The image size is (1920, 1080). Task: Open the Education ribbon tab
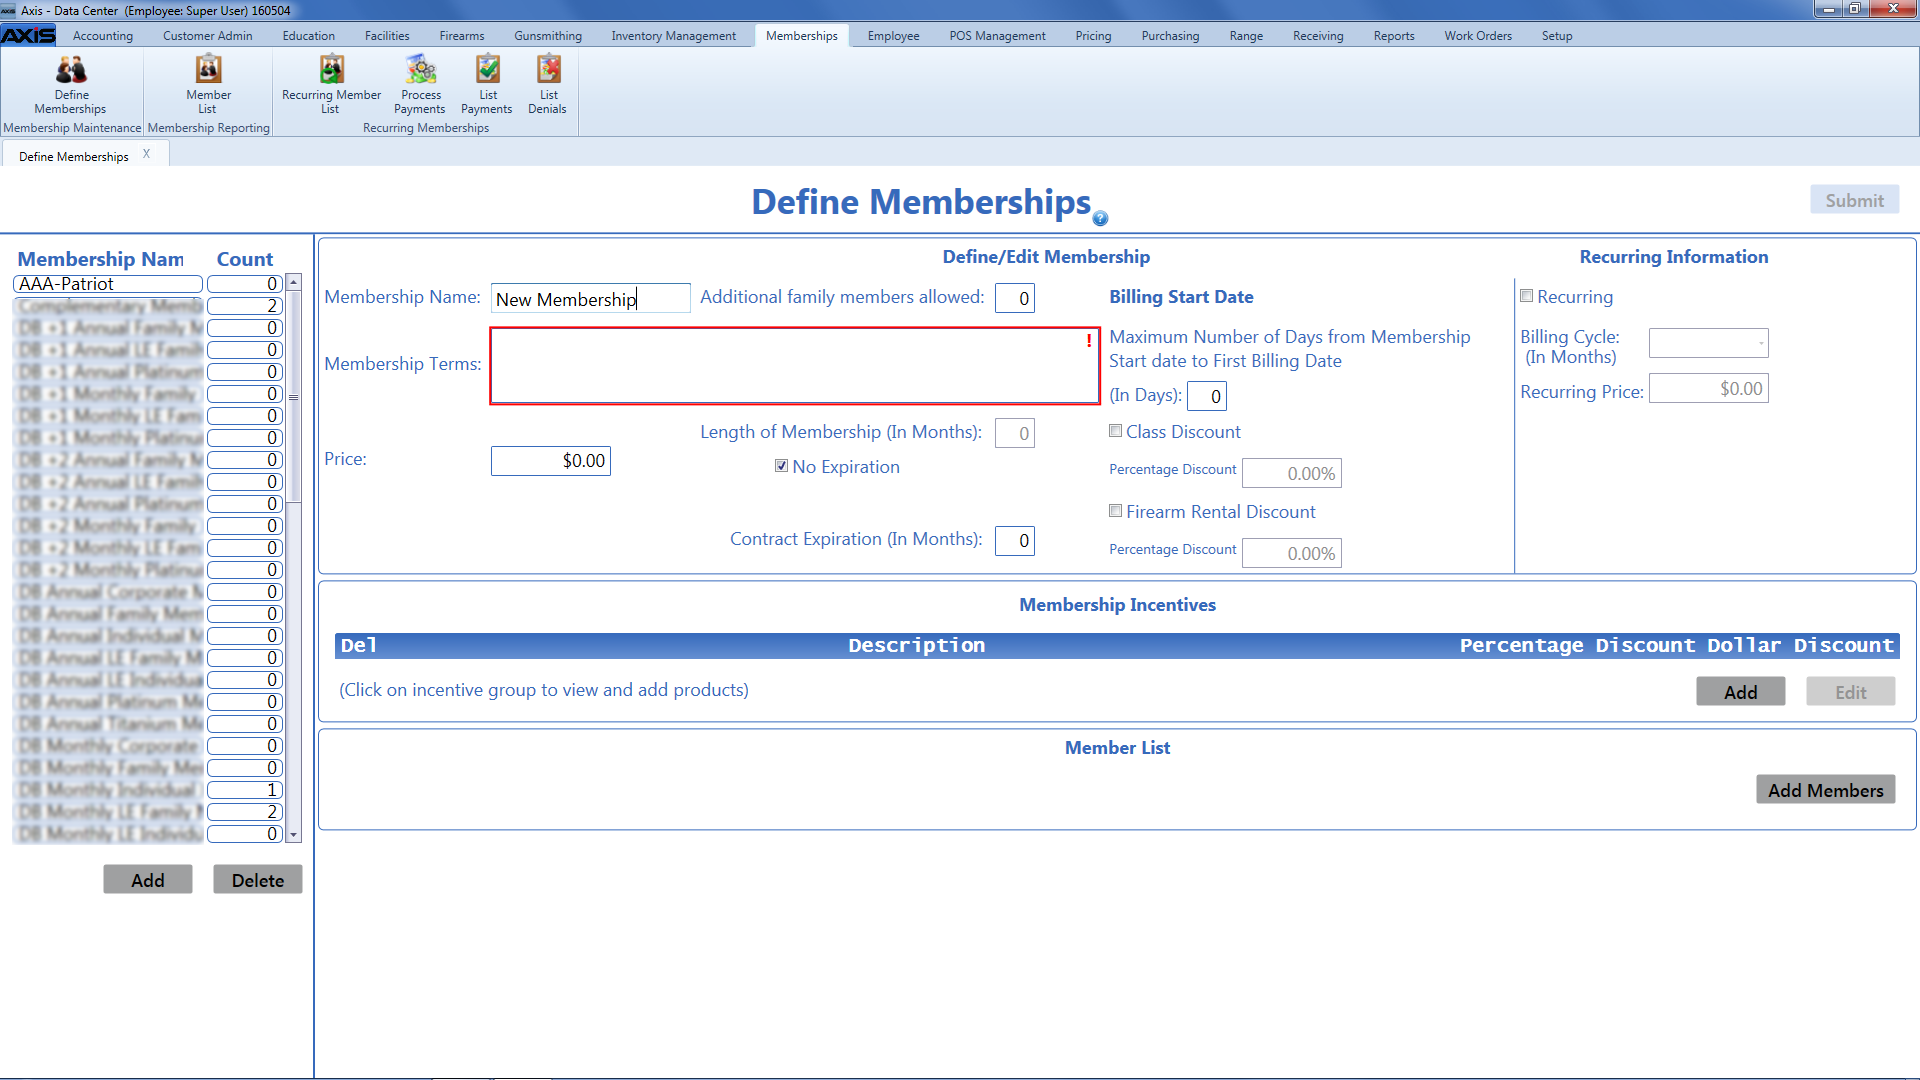click(x=308, y=36)
